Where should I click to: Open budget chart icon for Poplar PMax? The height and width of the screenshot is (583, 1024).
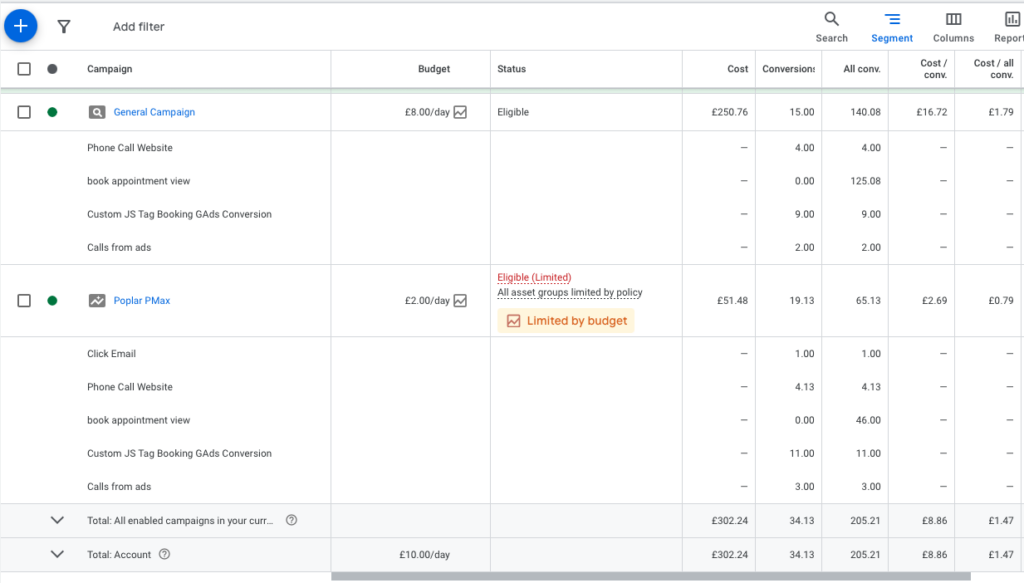point(460,301)
